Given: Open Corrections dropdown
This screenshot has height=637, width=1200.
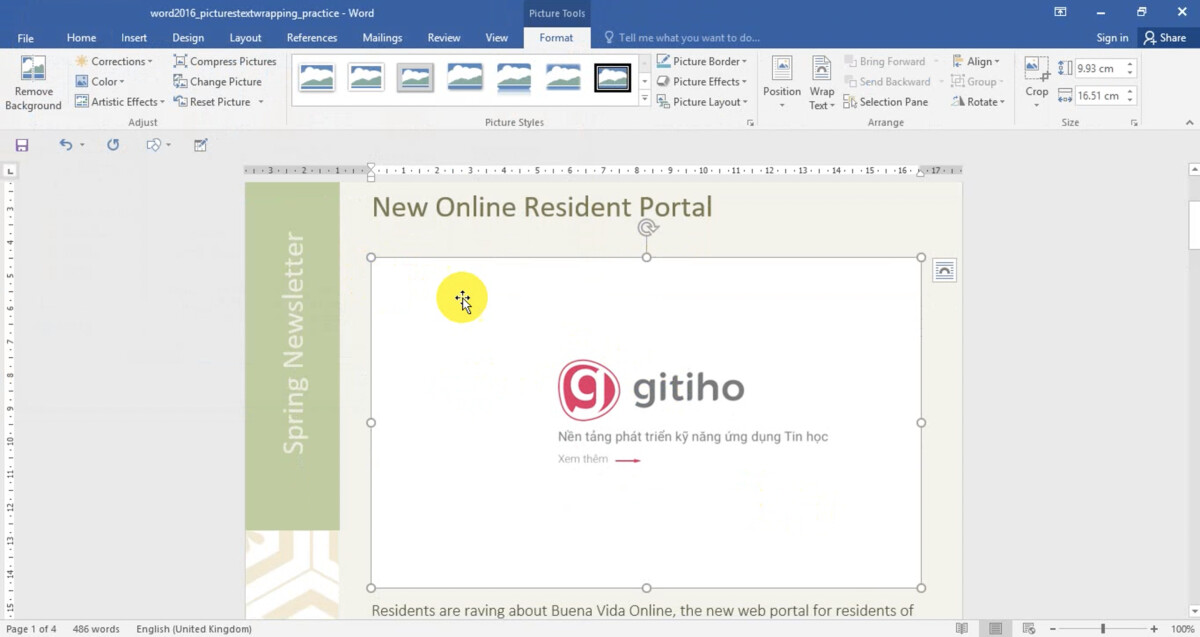Looking at the screenshot, I should click(x=114, y=61).
